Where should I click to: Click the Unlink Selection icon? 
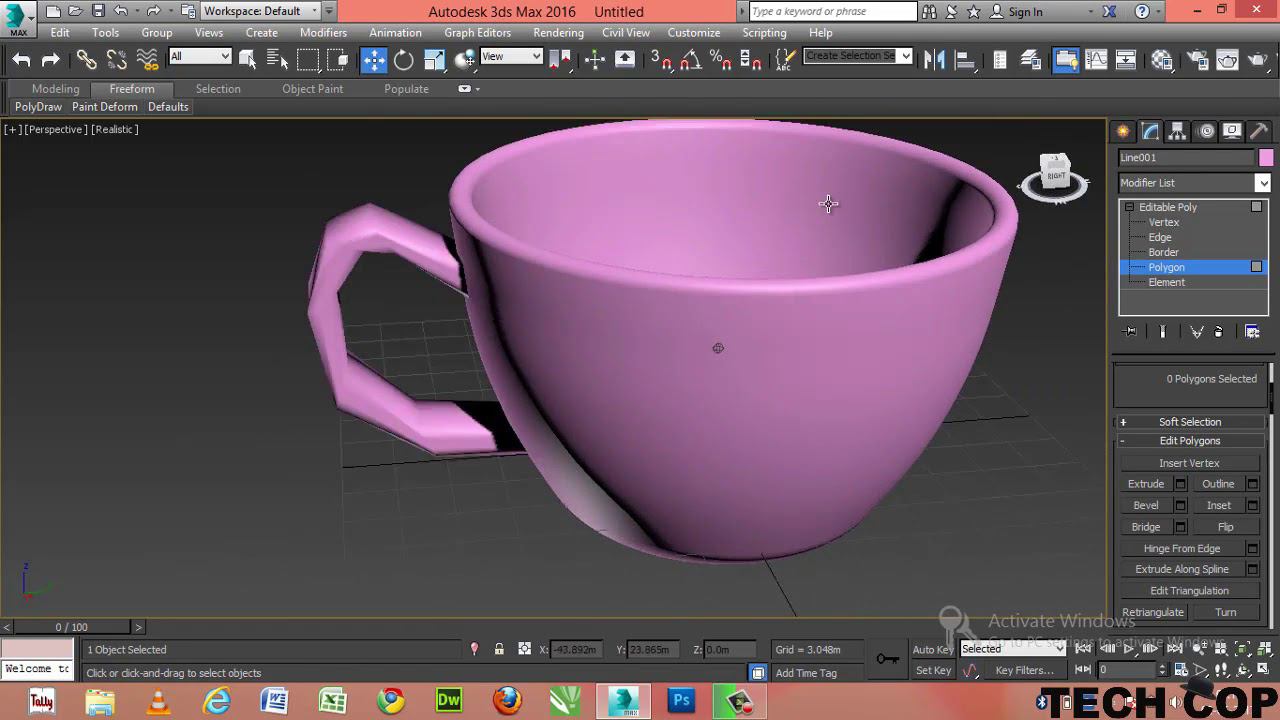coord(117,60)
